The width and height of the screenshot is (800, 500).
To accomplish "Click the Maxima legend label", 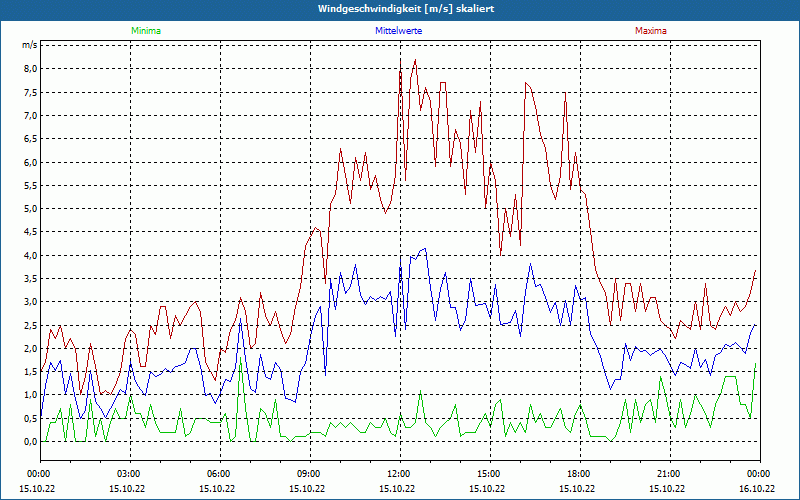I will click(651, 31).
